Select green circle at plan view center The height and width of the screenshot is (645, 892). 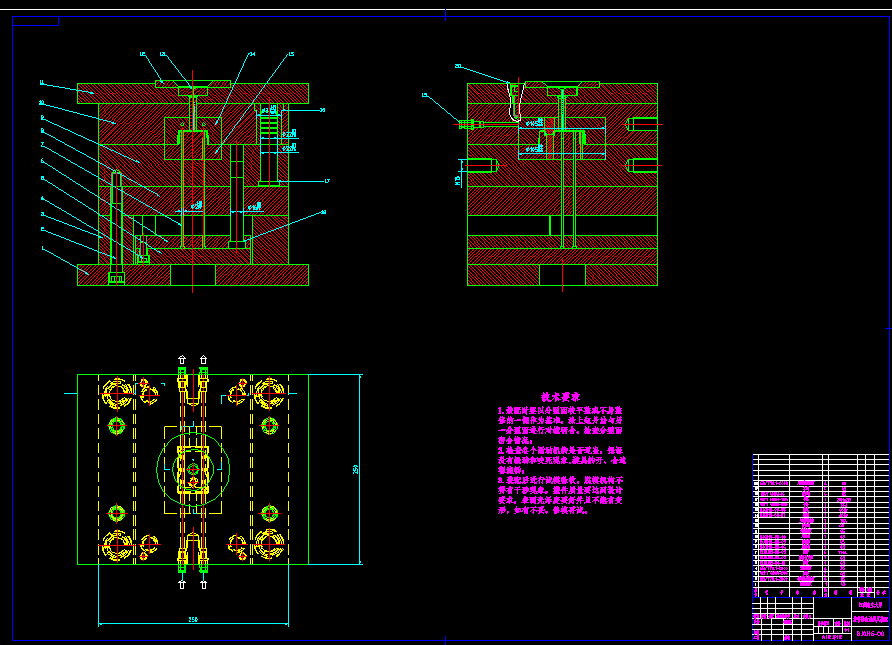click(x=193, y=469)
